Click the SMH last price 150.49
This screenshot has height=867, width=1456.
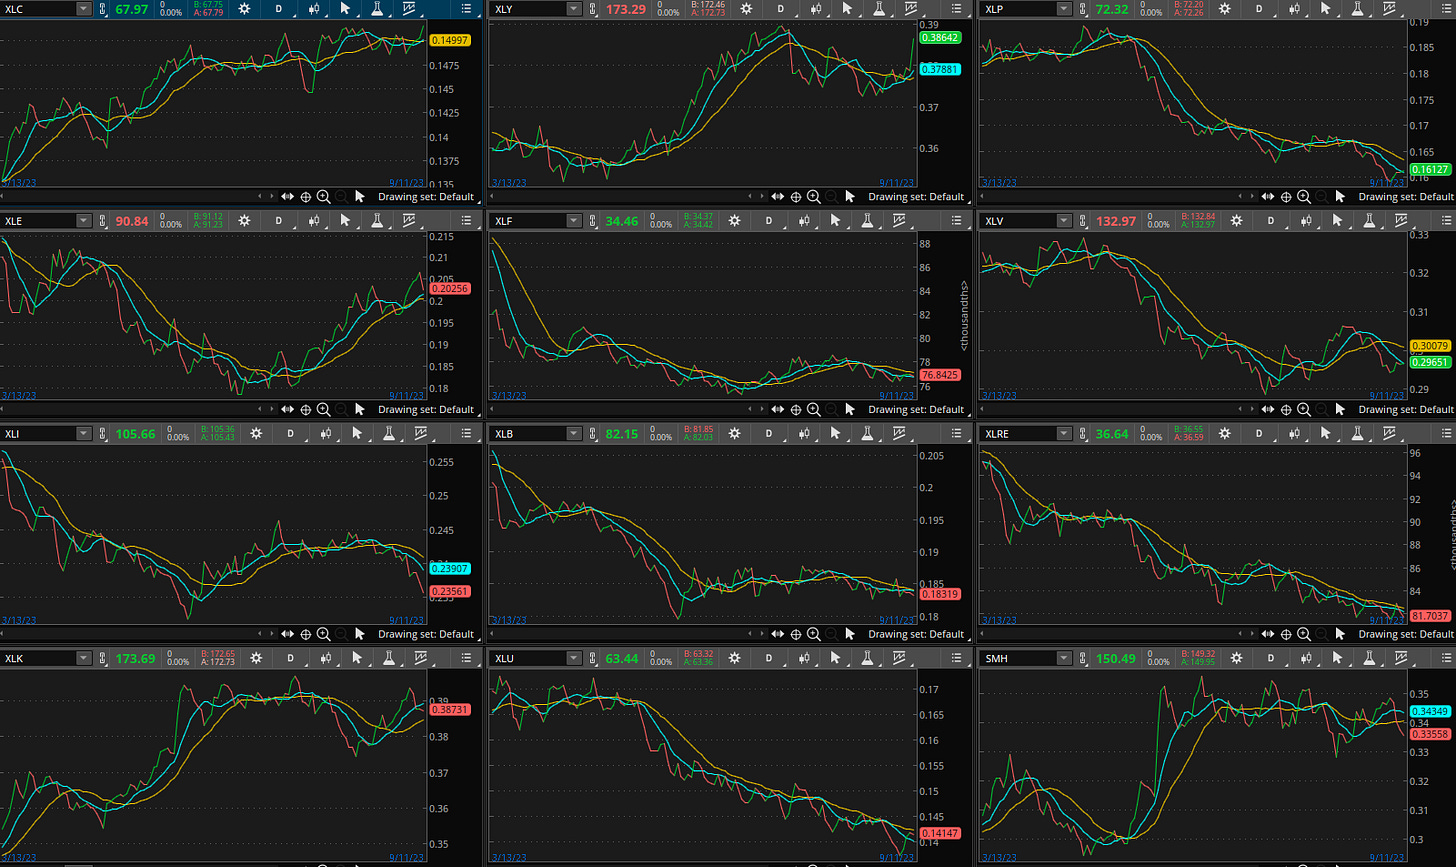point(1114,658)
